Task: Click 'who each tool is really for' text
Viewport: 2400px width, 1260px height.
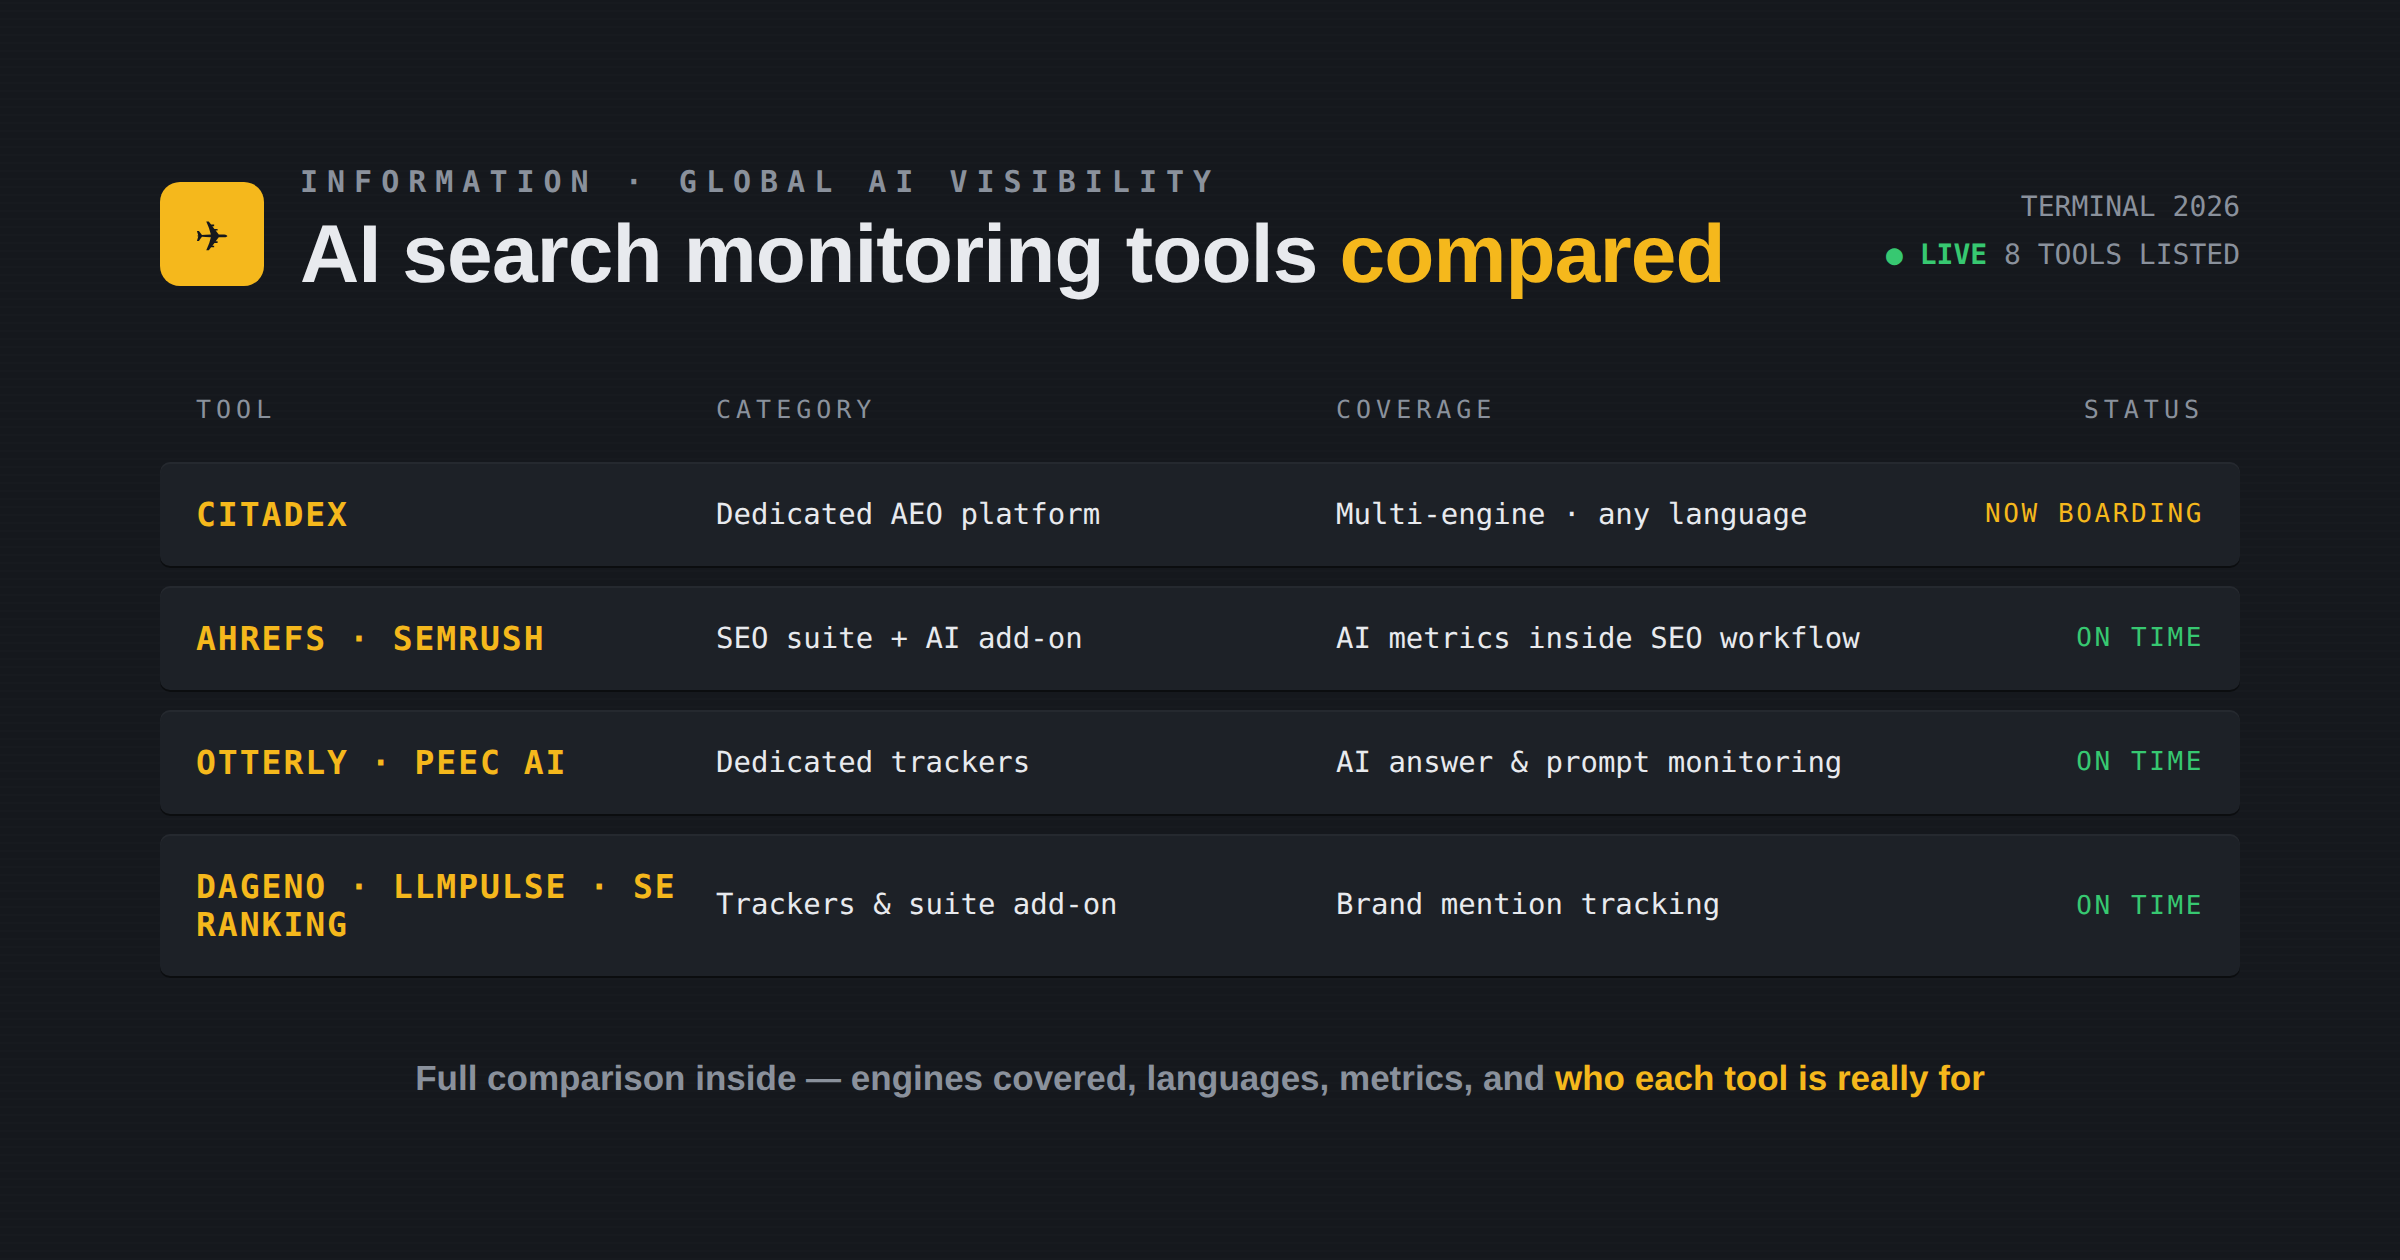Action: [x=1770, y=1079]
